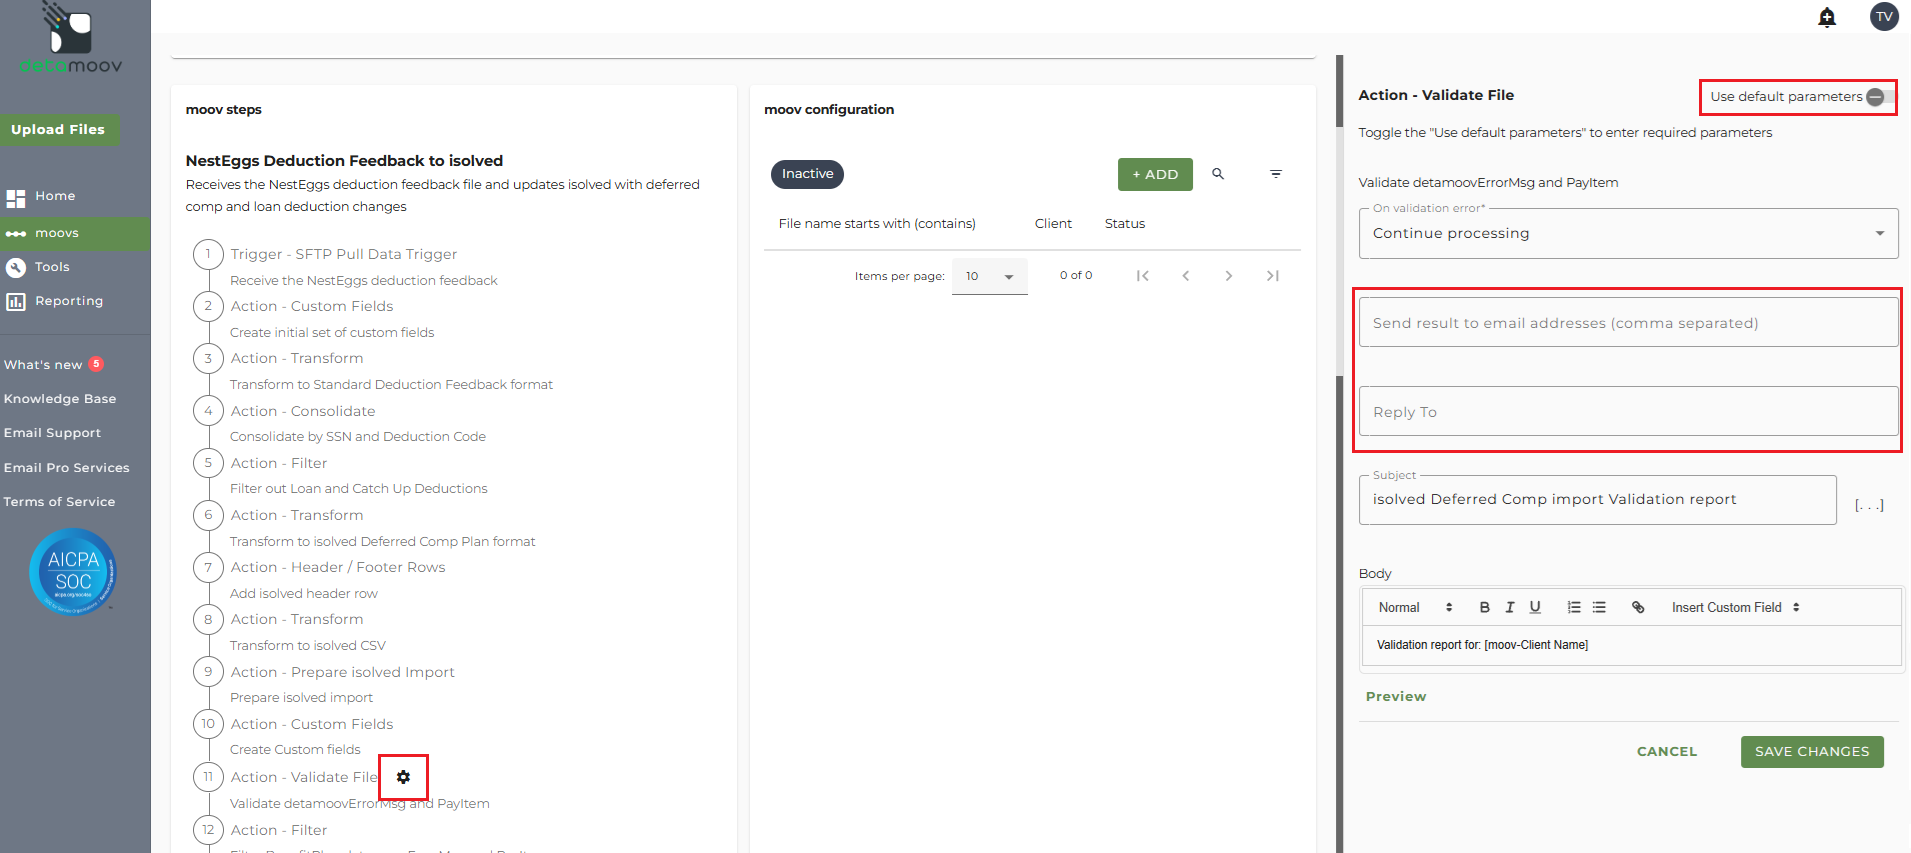
Task: Click the Upload Files button
Action: [x=59, y=130]
